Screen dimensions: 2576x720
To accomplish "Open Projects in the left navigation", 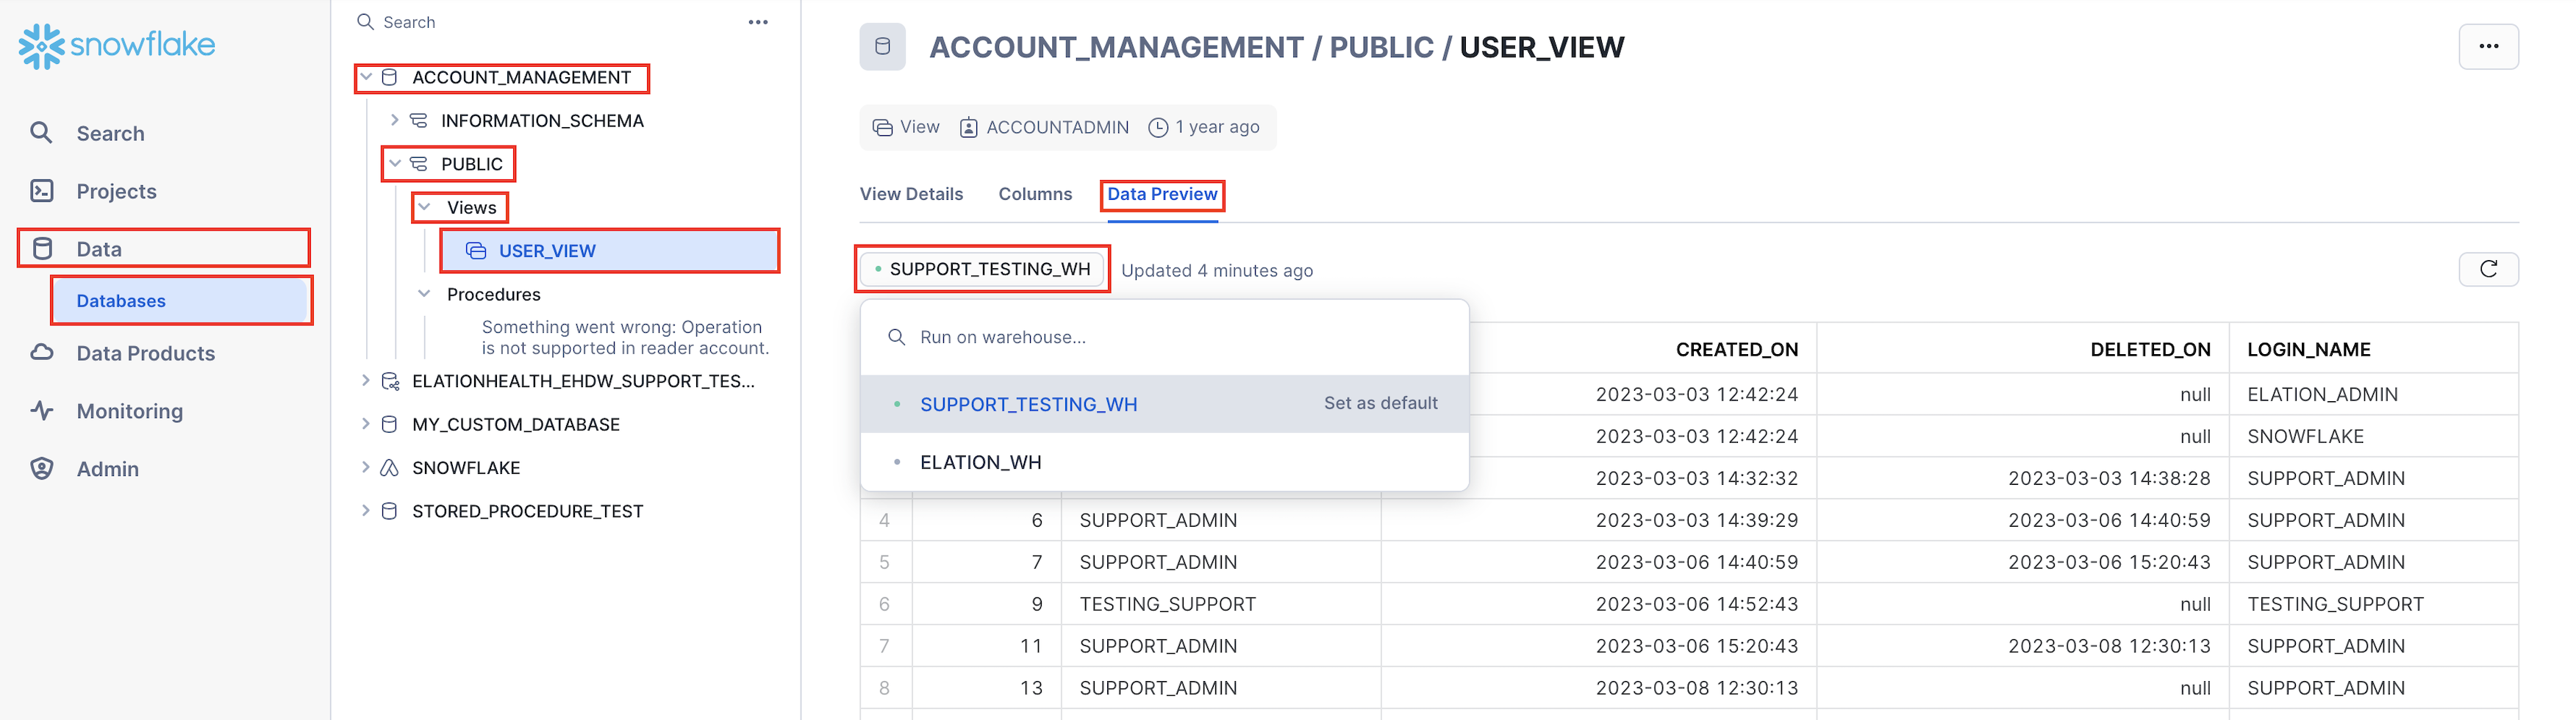I will click(116, 191).
